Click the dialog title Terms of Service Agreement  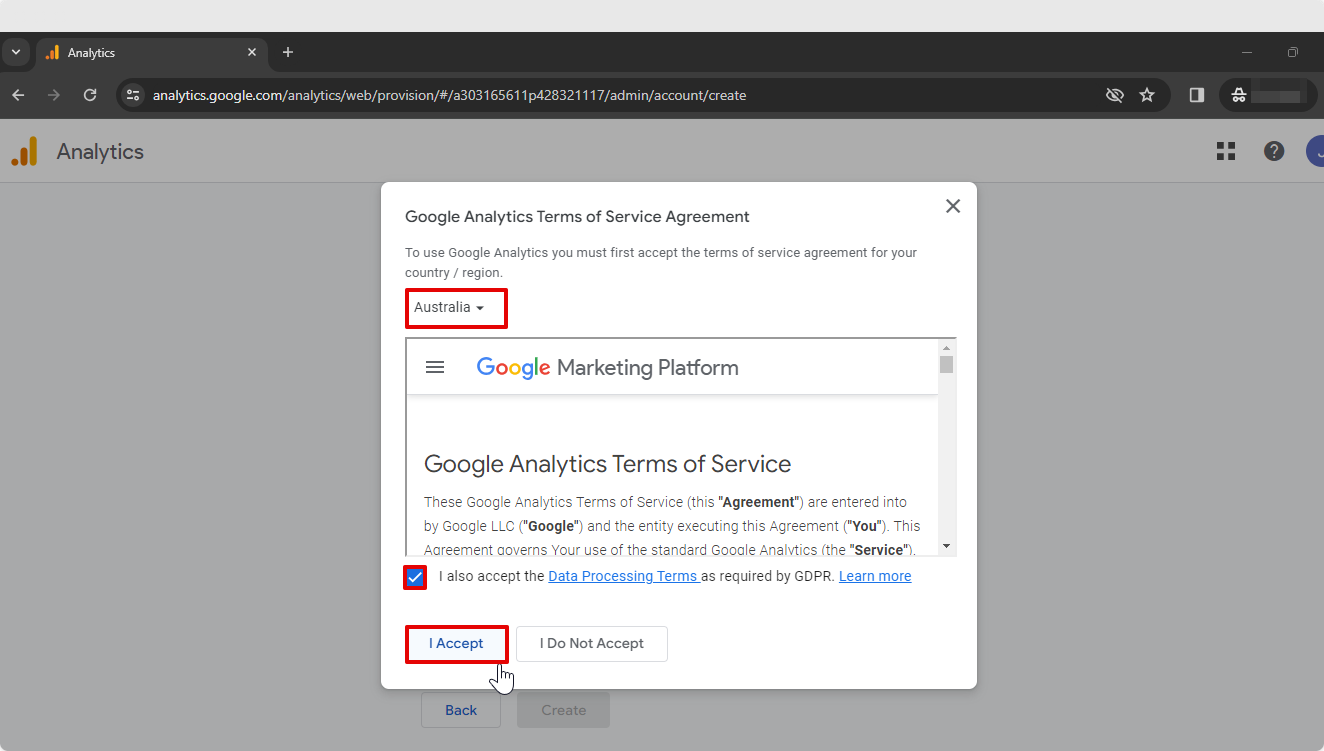[577, 216]
